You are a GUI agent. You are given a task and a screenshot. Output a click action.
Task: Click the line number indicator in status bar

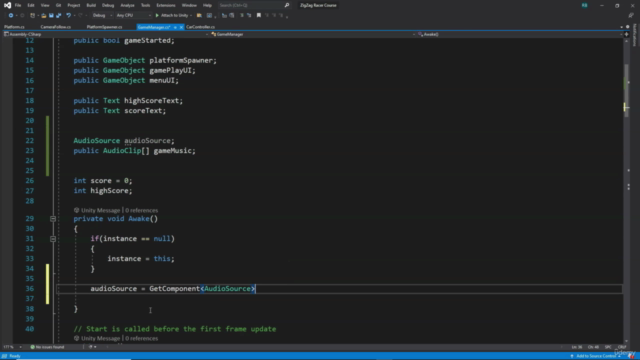(577, 347)
